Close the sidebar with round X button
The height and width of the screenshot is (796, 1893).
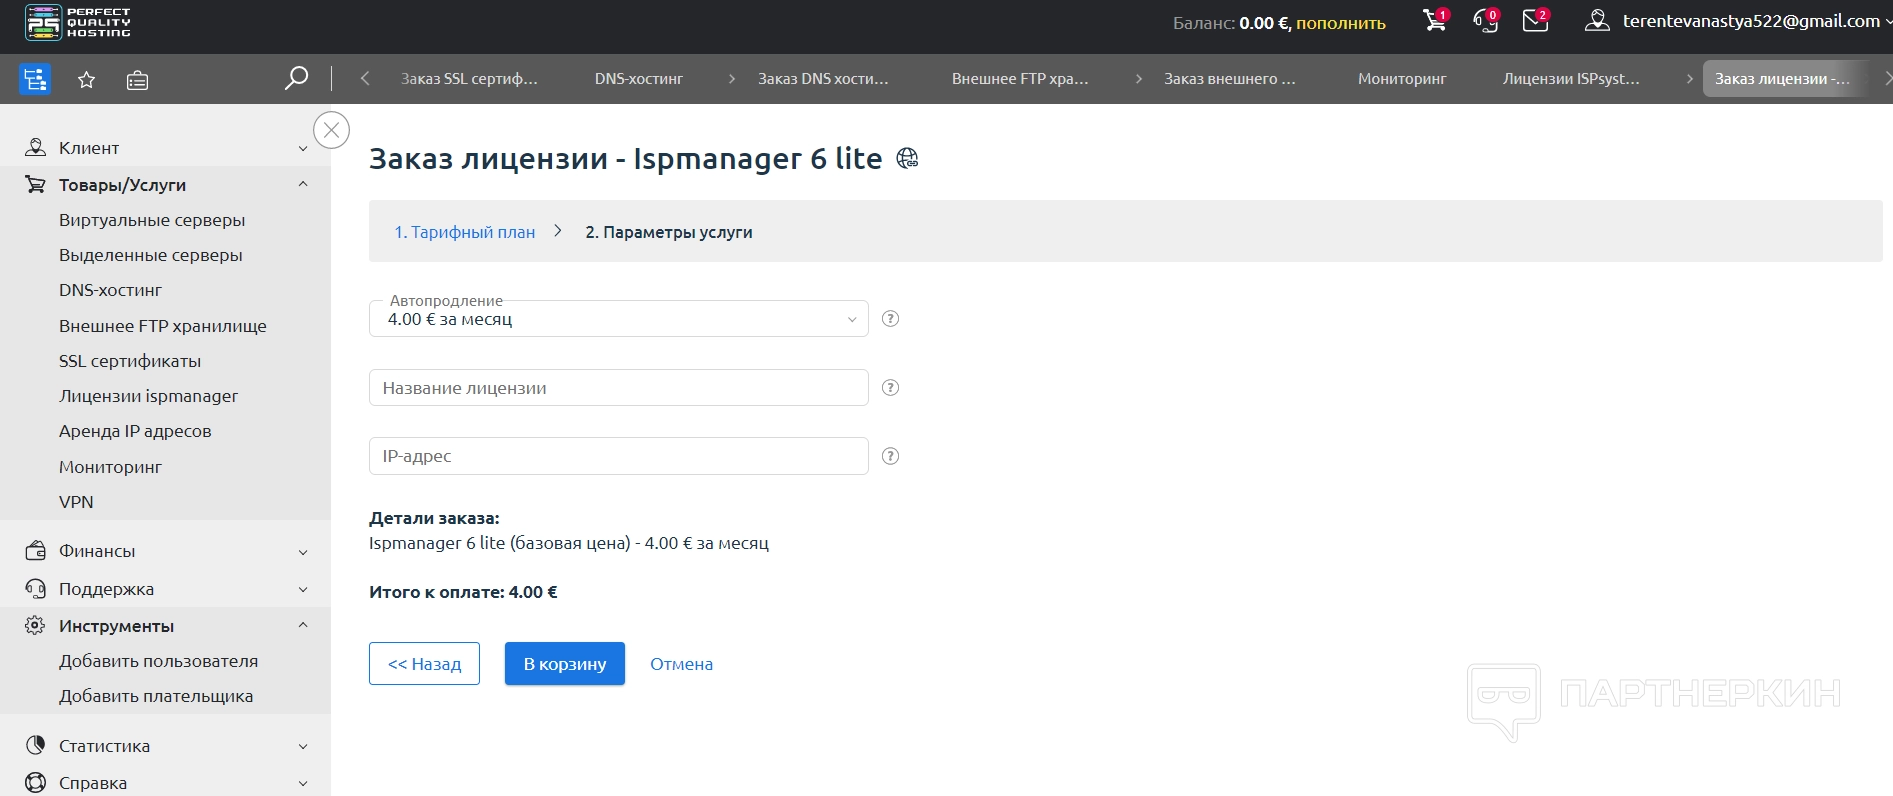click(331, 130)
